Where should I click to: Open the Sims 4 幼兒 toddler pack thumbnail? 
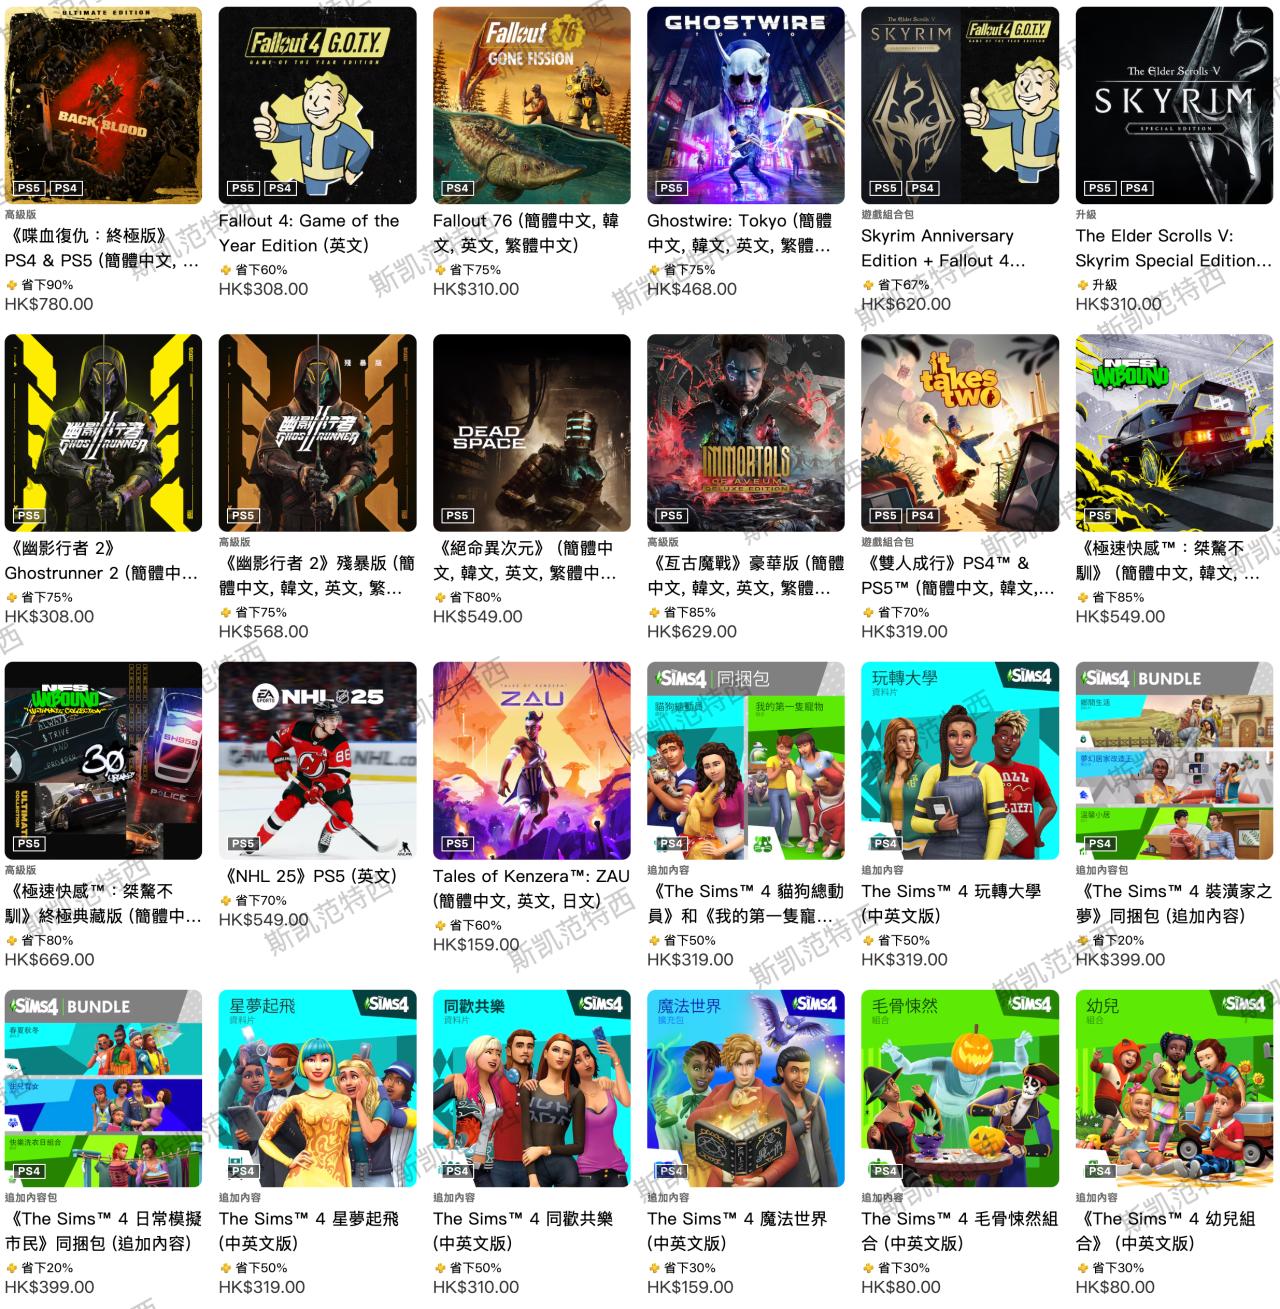(x=1173, y=1088)
